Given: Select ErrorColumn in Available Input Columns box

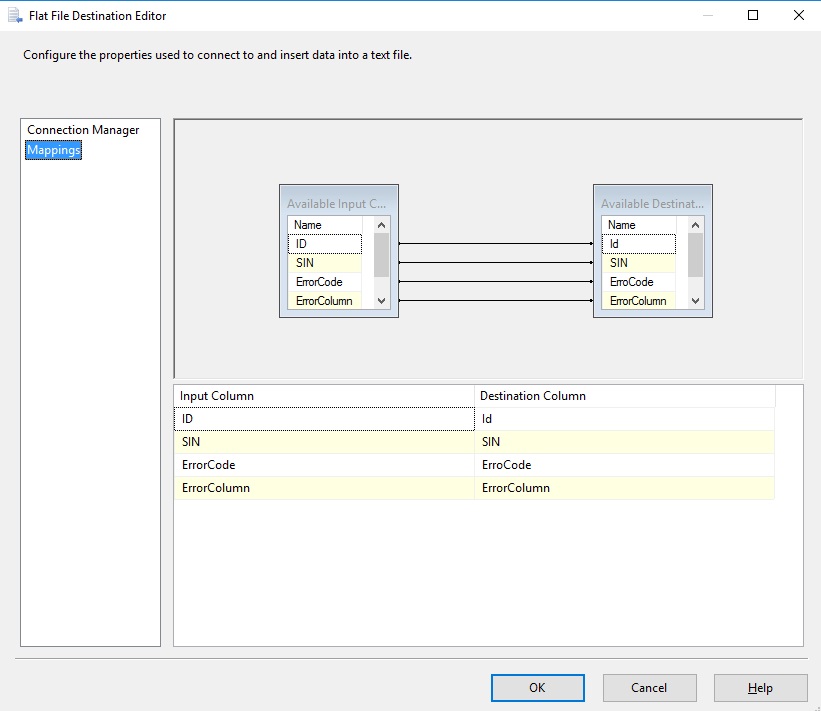Looking at the screenshot, I should tap(325, 301).
